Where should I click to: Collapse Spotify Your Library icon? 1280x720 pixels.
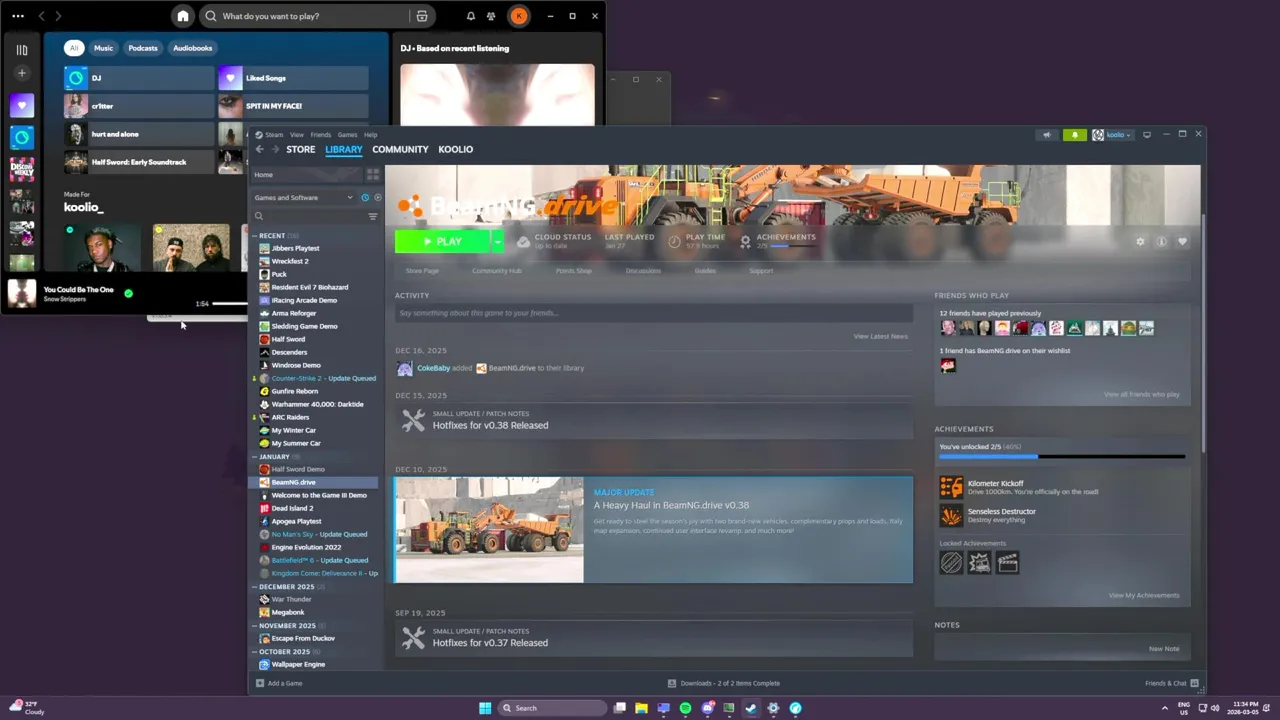(x=22, y=49)
